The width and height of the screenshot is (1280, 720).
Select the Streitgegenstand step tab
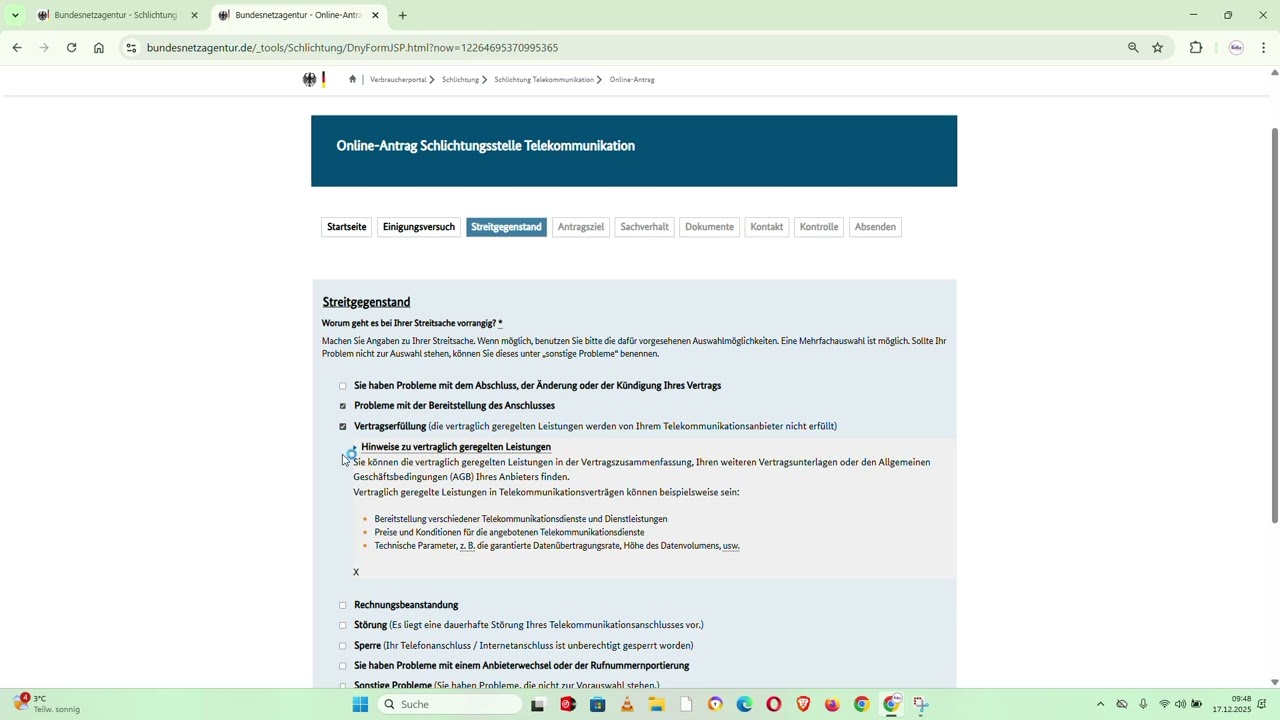pos(506,227)
